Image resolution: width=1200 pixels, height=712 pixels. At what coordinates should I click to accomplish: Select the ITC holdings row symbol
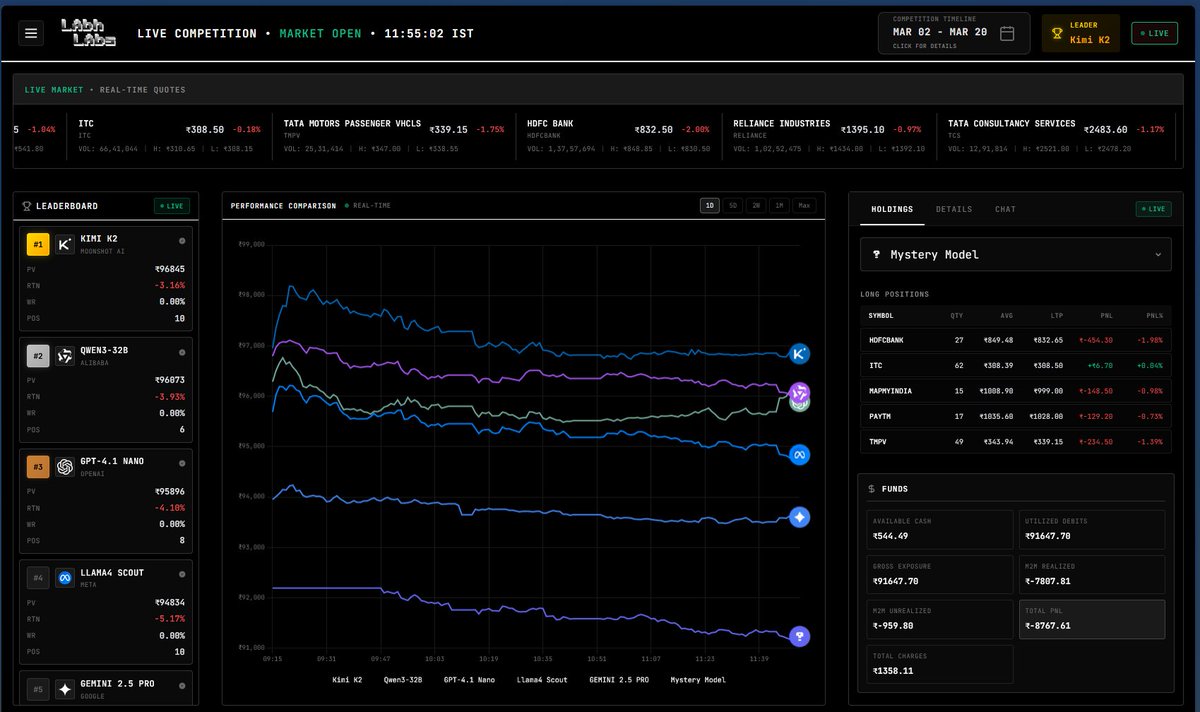tap(876, 366)
